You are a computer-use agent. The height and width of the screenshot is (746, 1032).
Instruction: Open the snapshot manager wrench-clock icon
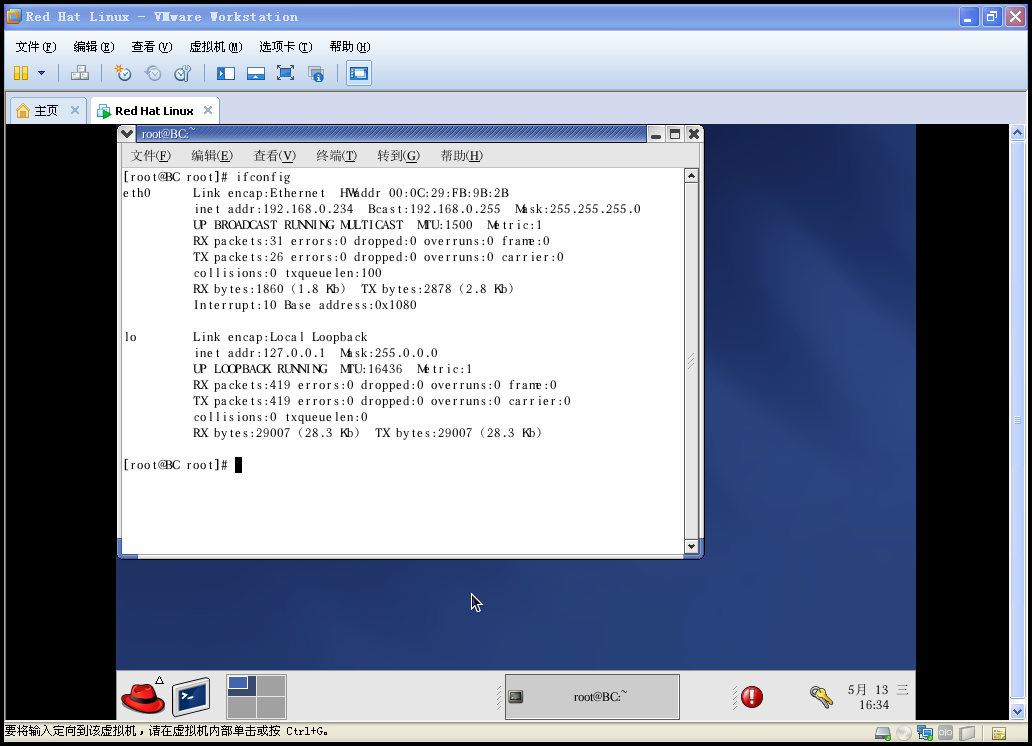tap(182, 73)
